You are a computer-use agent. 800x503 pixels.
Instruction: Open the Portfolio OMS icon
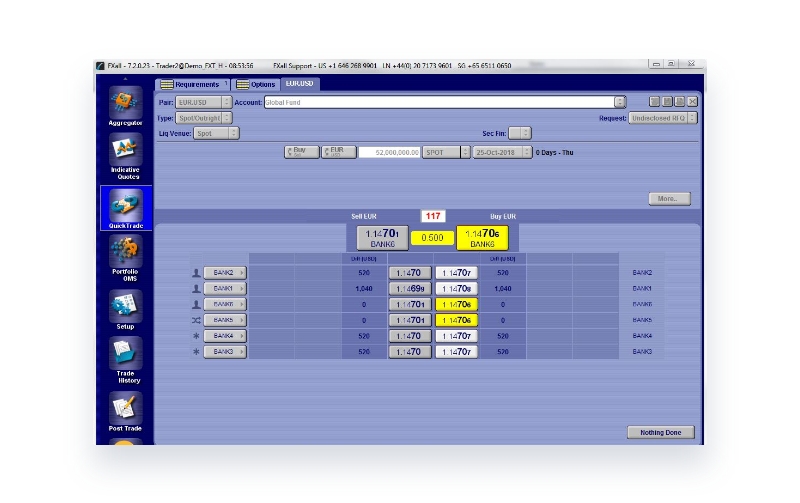coord(125,253)
